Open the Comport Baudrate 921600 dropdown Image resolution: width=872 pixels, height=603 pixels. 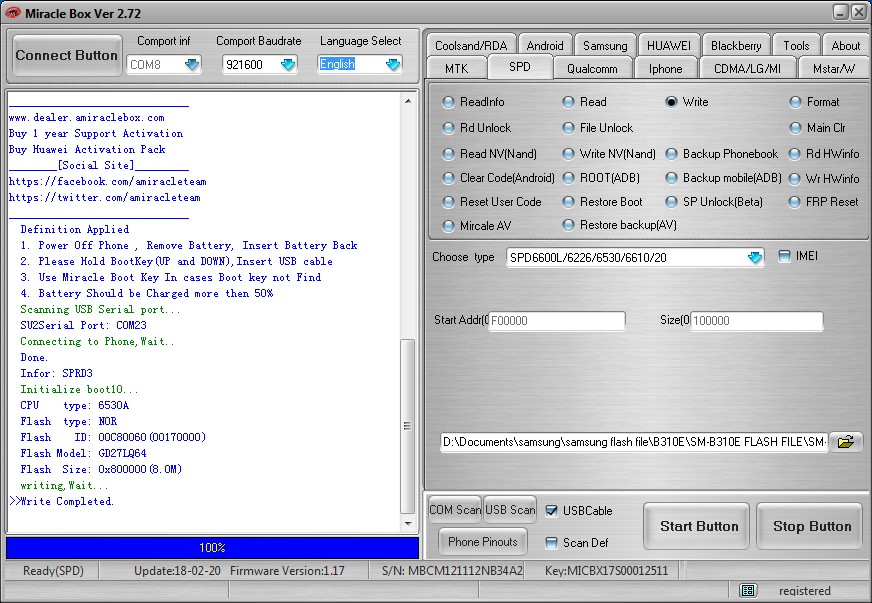[288, 65]
